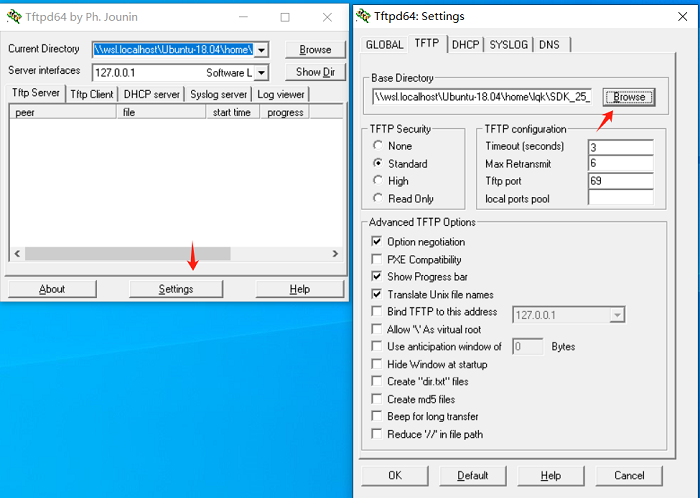Click the About button
This screenshot has height=498, width=700.
click(x=52, y=289)
